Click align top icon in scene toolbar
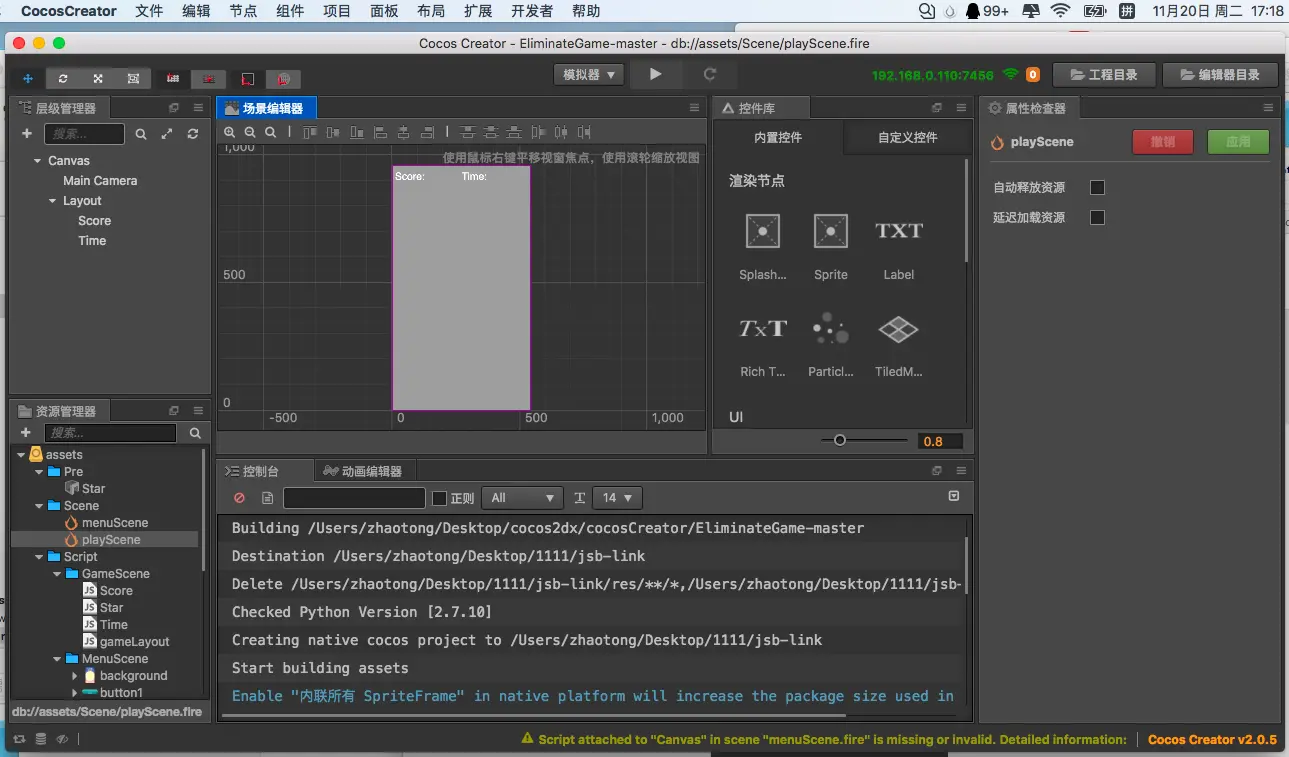1289x757 pixels. click(310, 132)
